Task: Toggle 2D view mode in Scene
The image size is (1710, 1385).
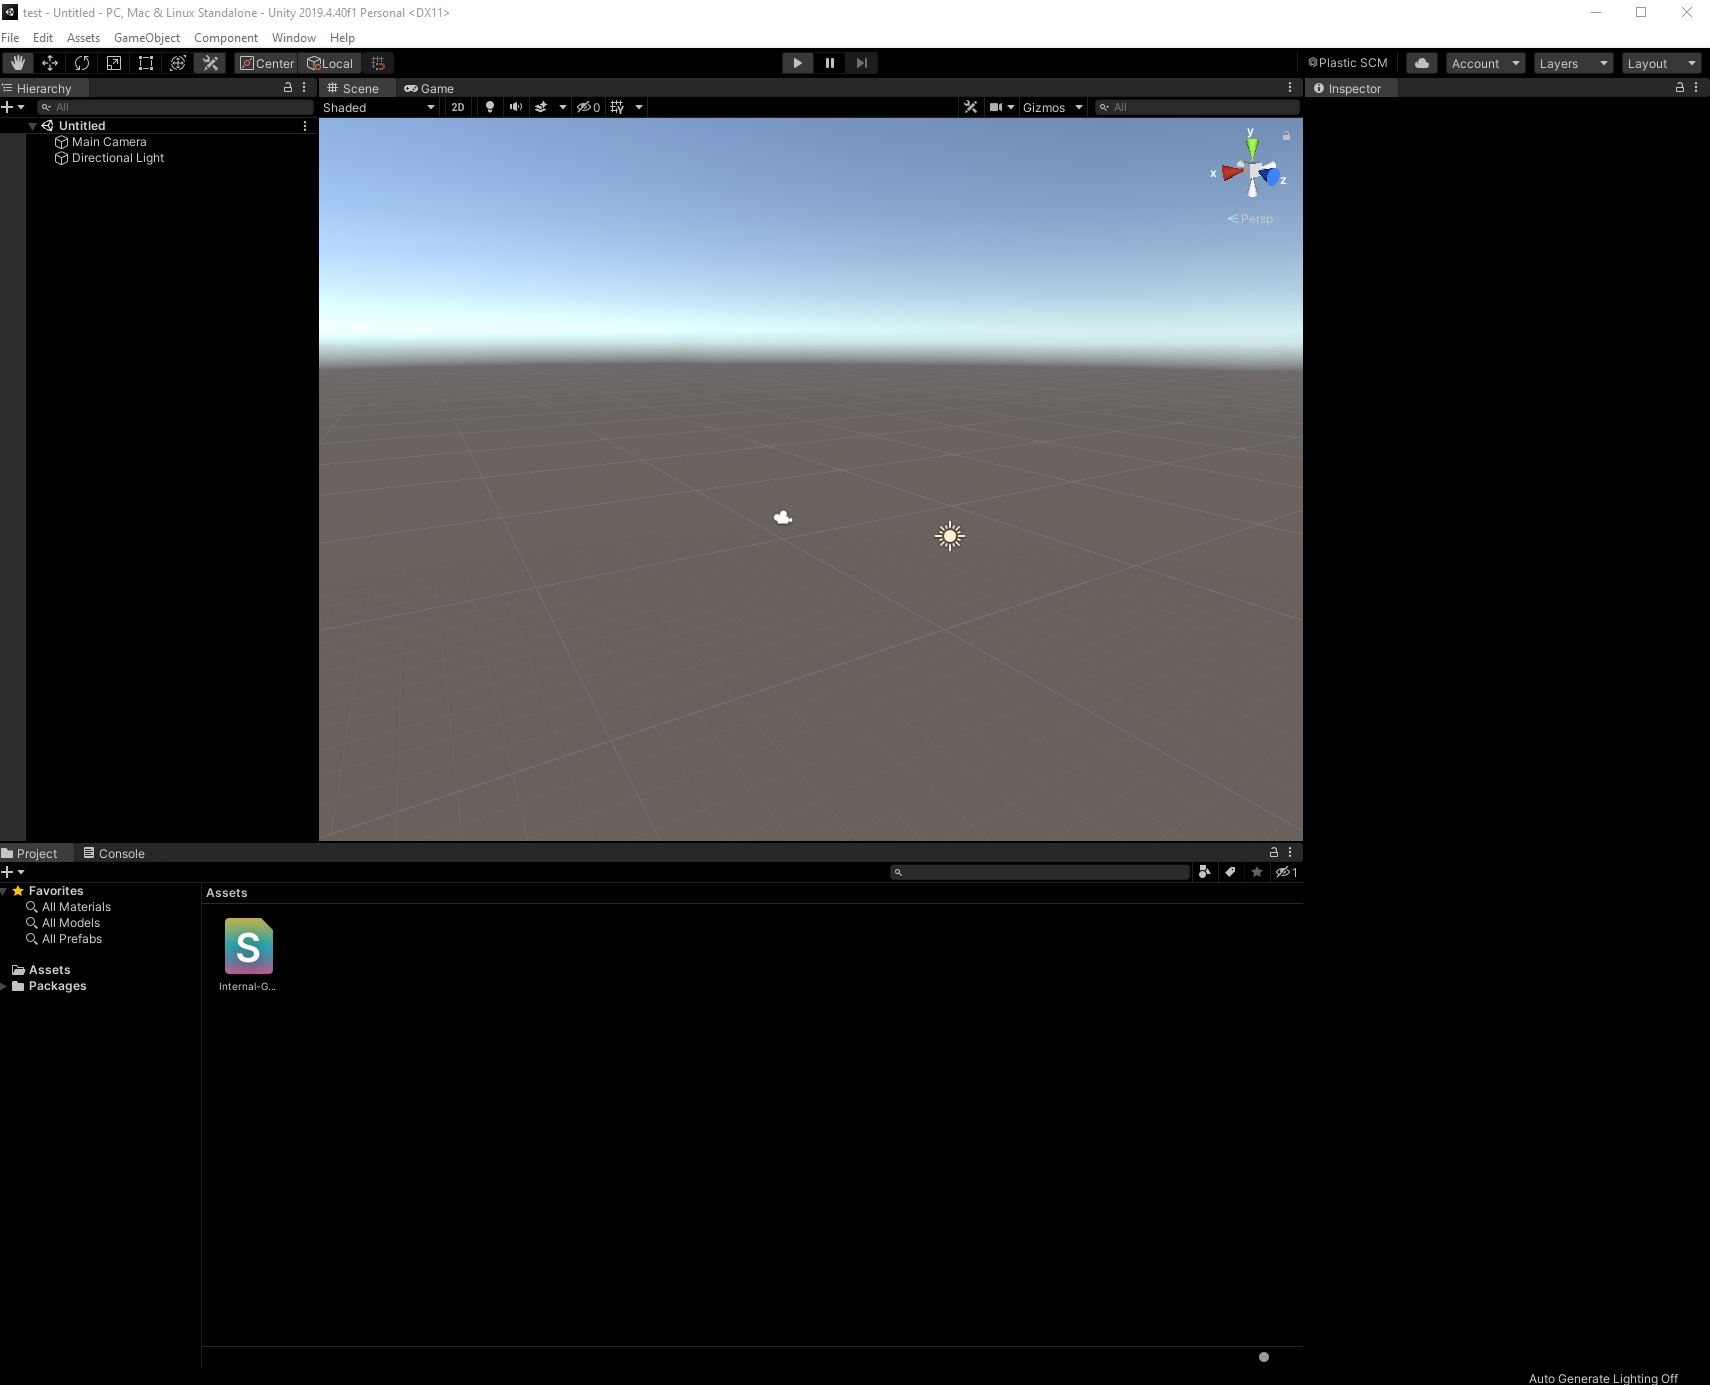Action: pos(456,107)
